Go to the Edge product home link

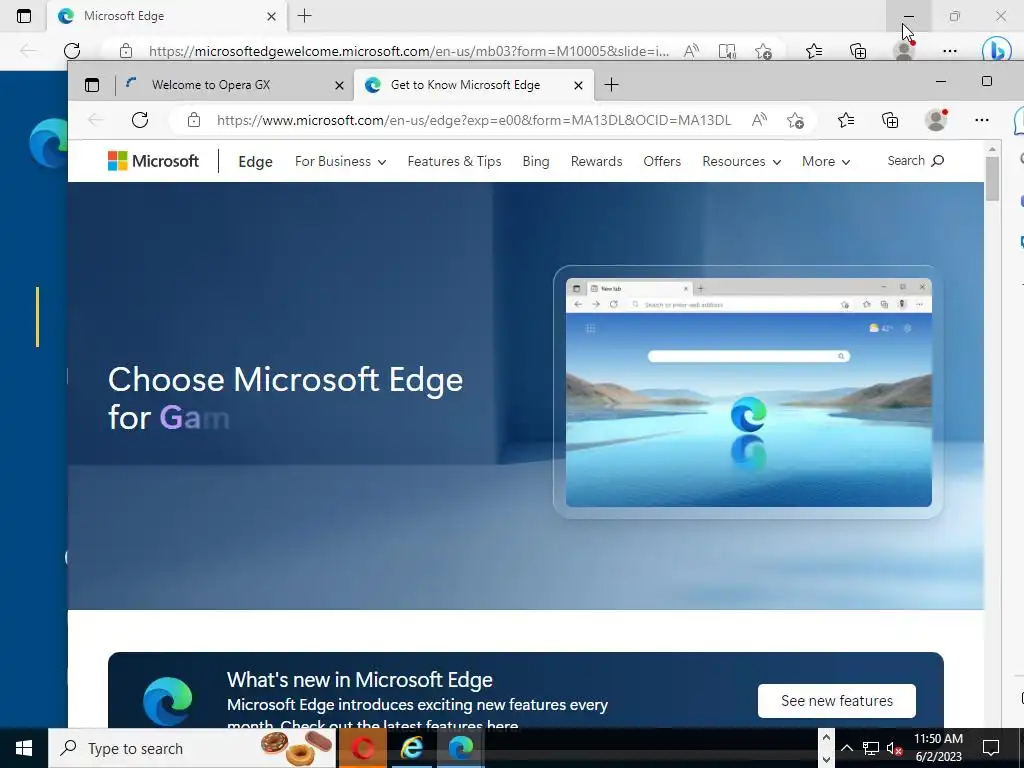pos(255,162)
